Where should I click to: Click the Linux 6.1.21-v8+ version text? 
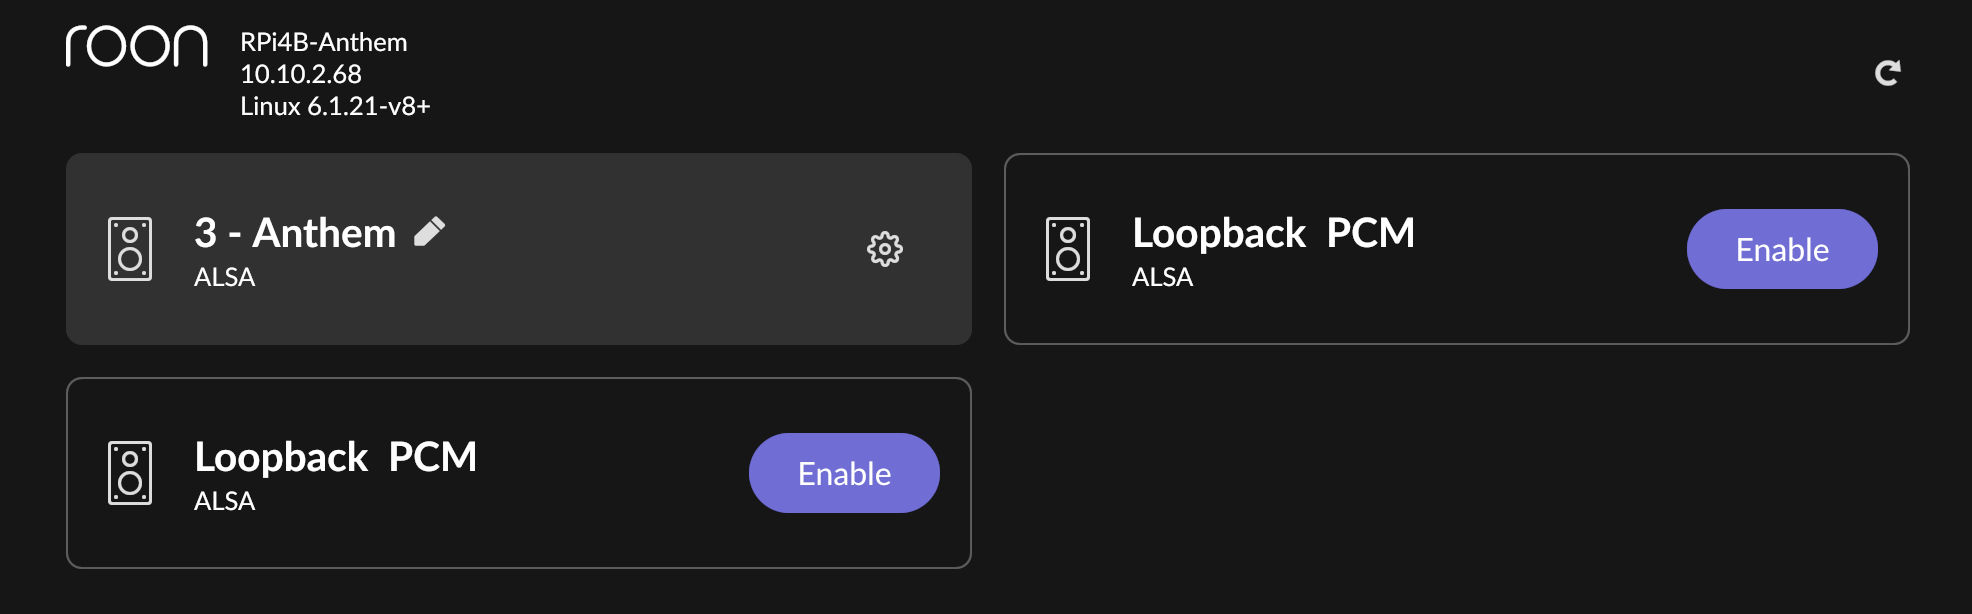tap(335, 106)
